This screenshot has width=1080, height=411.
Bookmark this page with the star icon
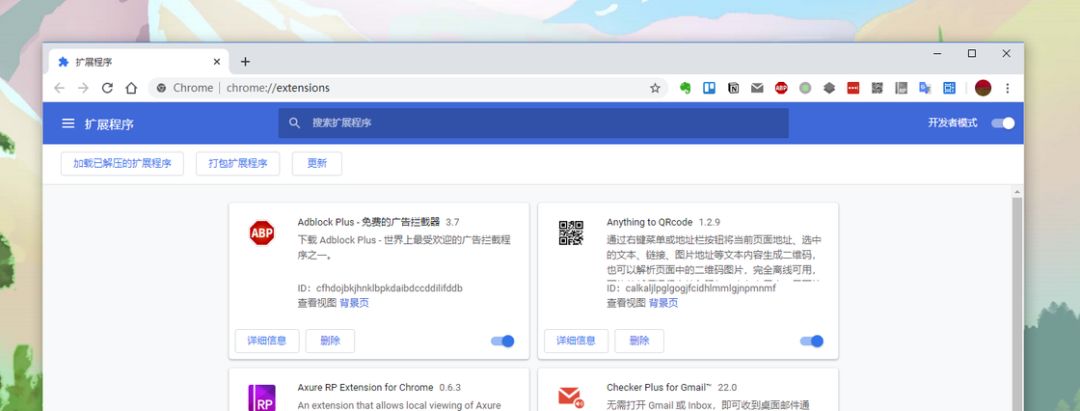655,88
